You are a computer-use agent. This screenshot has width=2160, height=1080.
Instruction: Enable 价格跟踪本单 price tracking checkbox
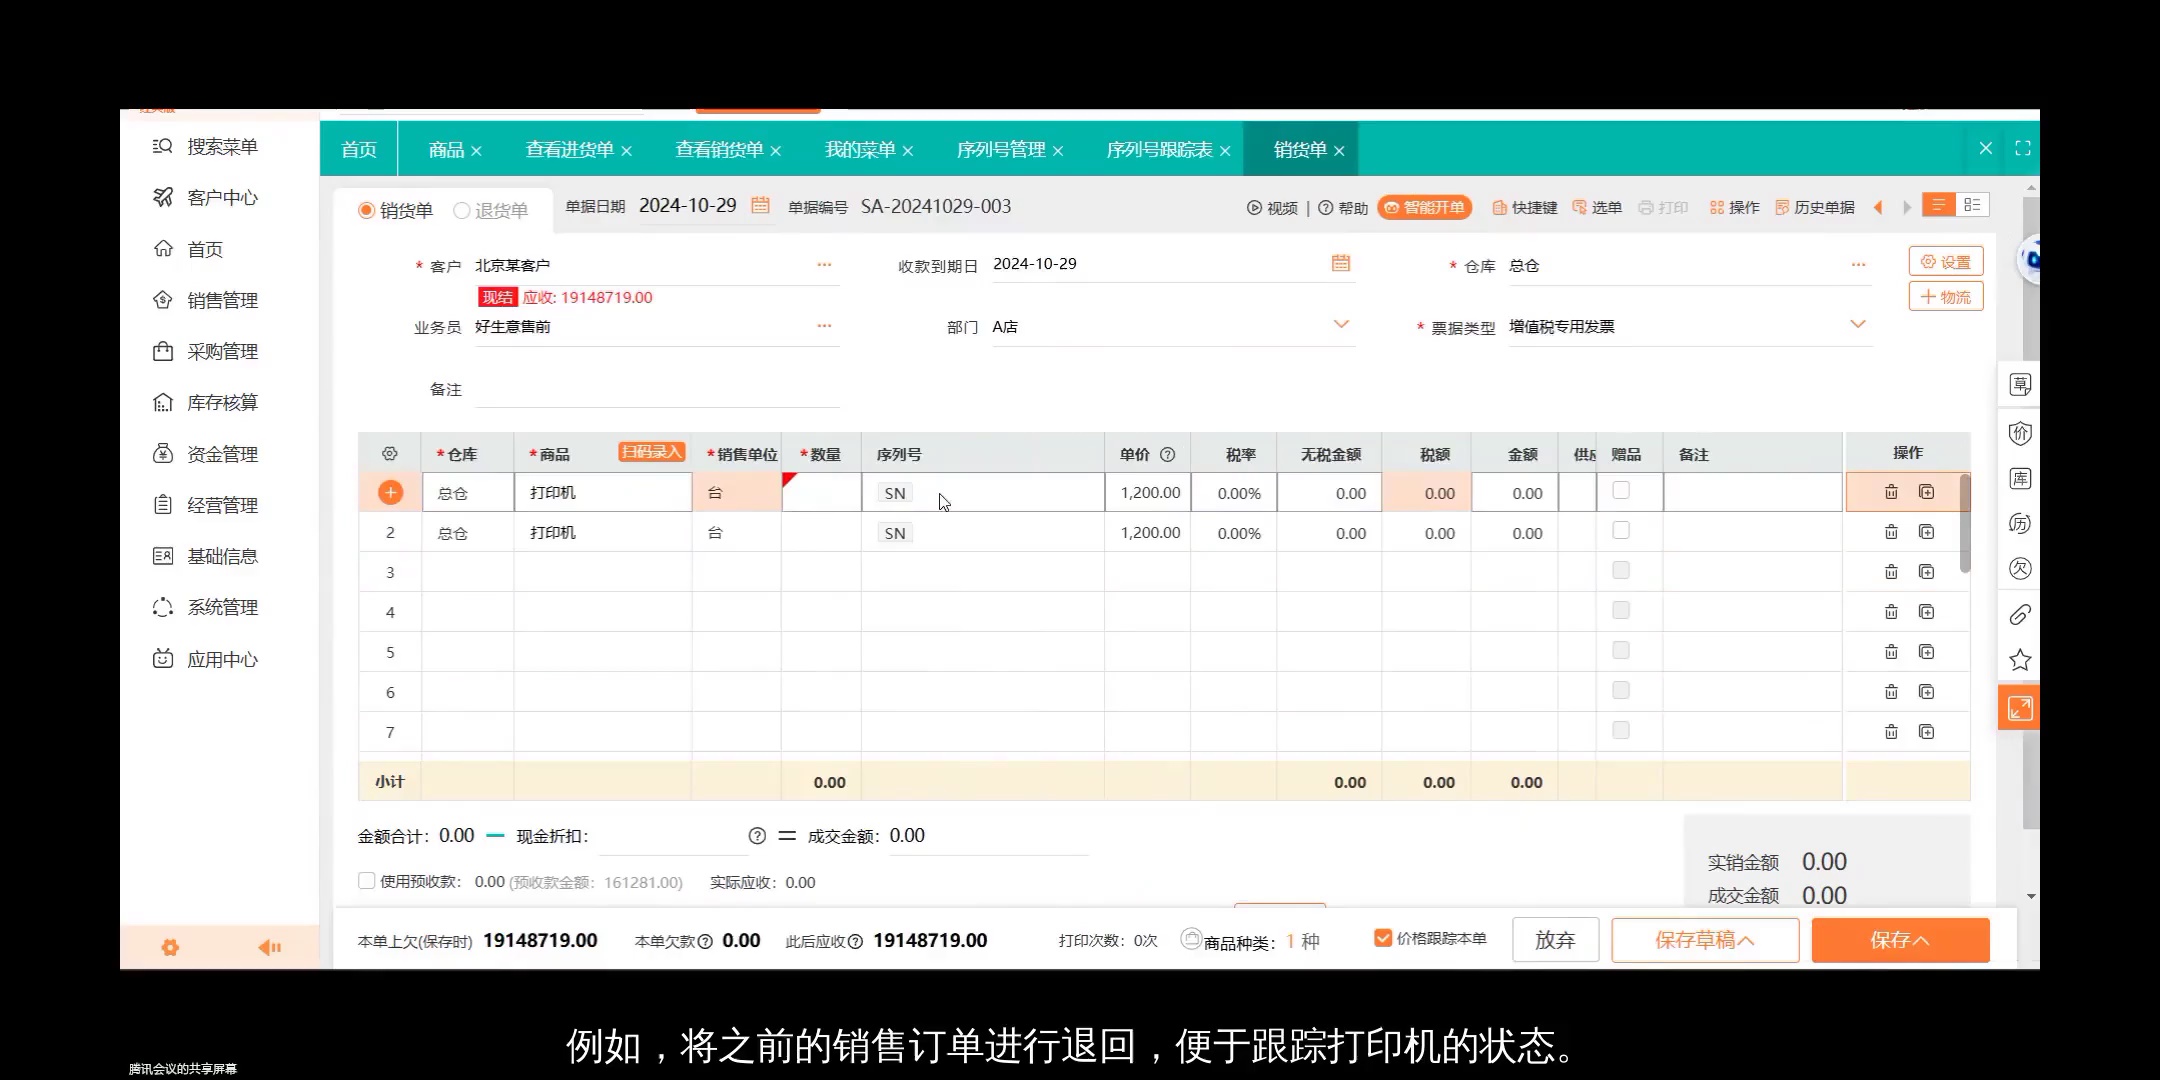click(x=1383, y=939)
